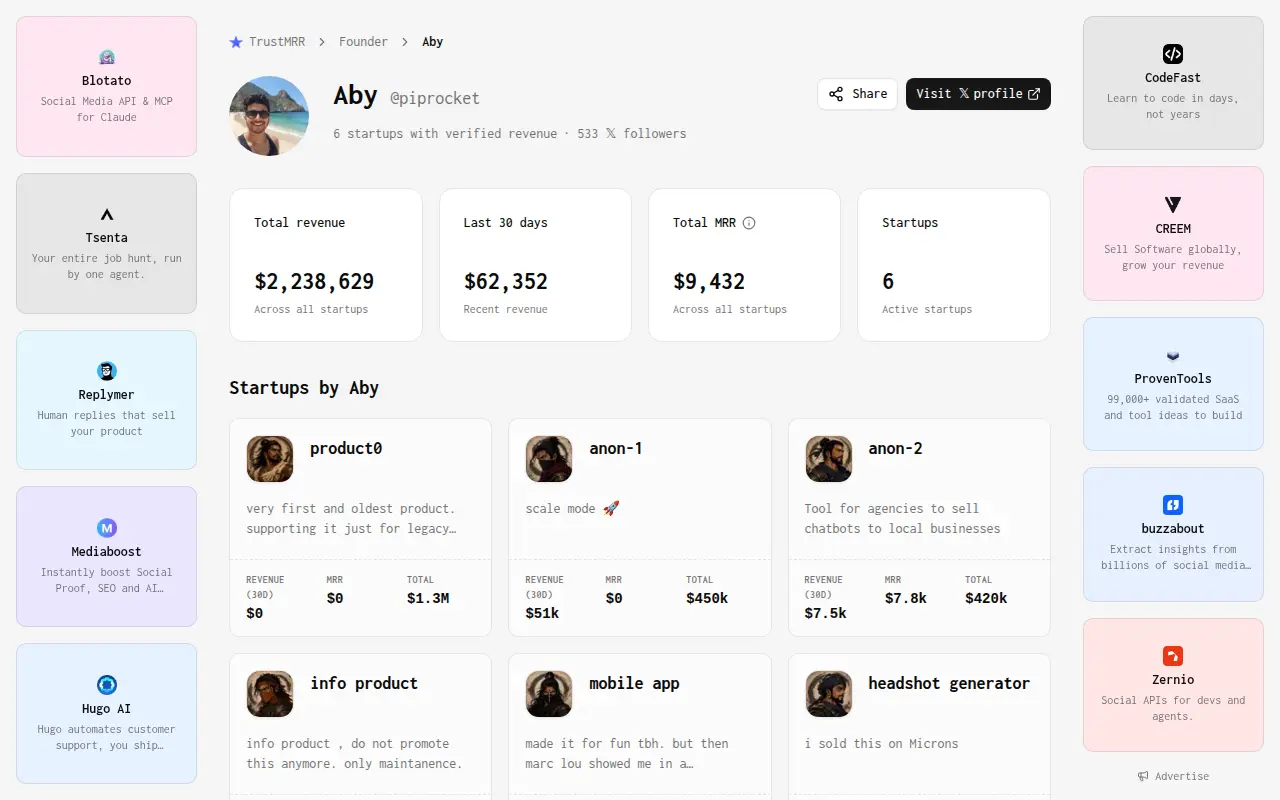Screen dimensions: 1280x800
Task: Open the info product startup card
Action: pyautogui.click(x=360, y=726)
